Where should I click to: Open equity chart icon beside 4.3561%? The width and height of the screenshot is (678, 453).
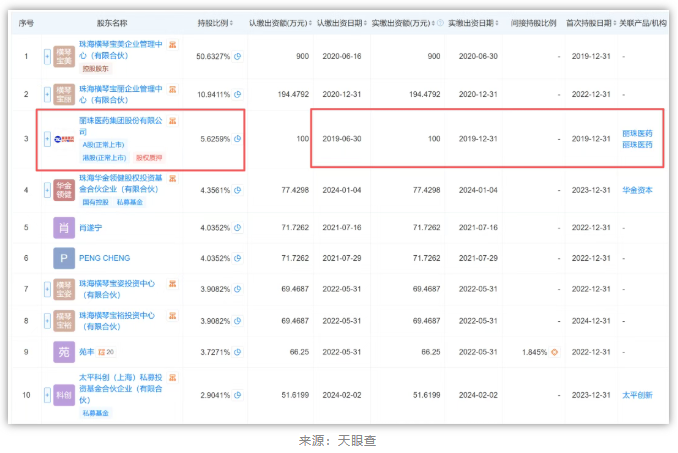[238, 187]
